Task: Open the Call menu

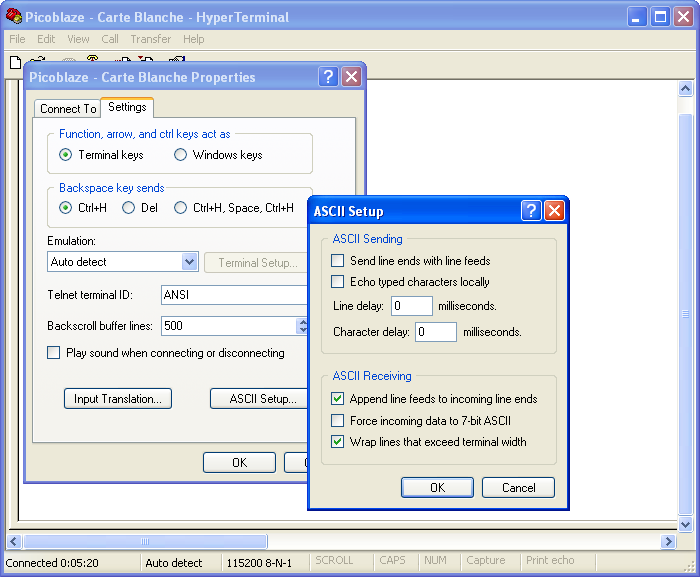Action: tap(110, 39)
